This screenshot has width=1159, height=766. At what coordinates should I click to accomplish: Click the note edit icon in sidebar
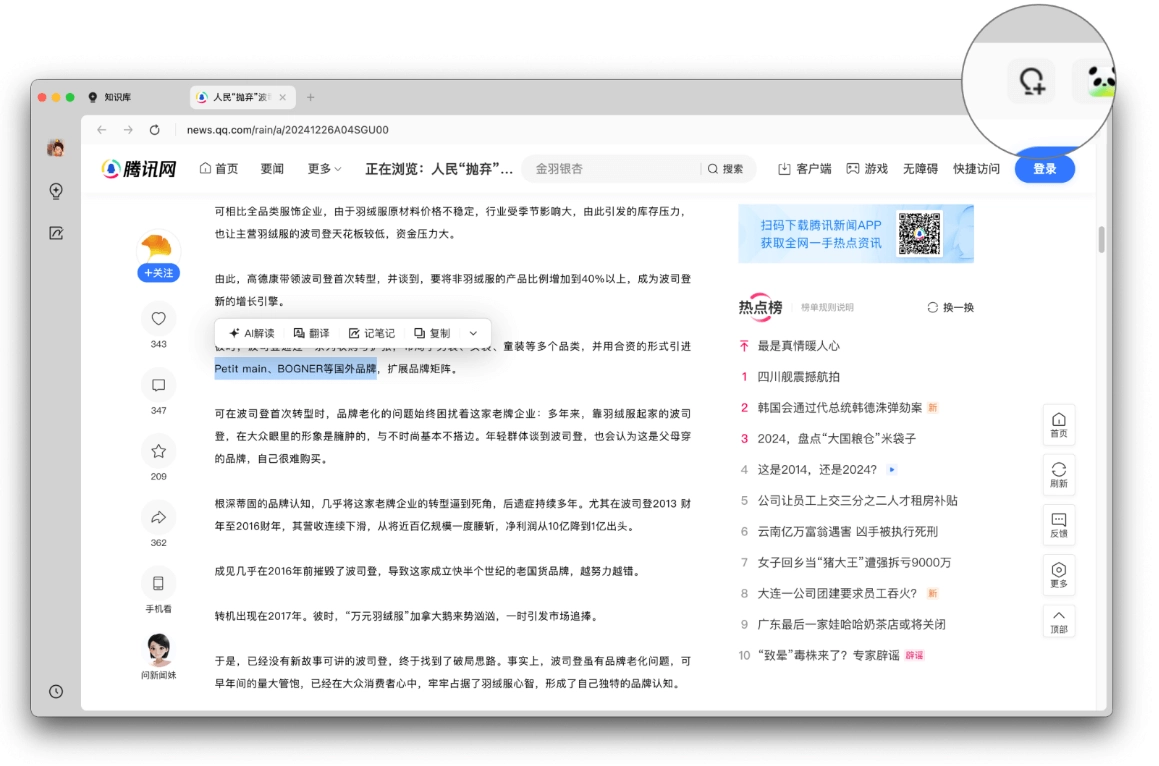(x=56, y=233)
